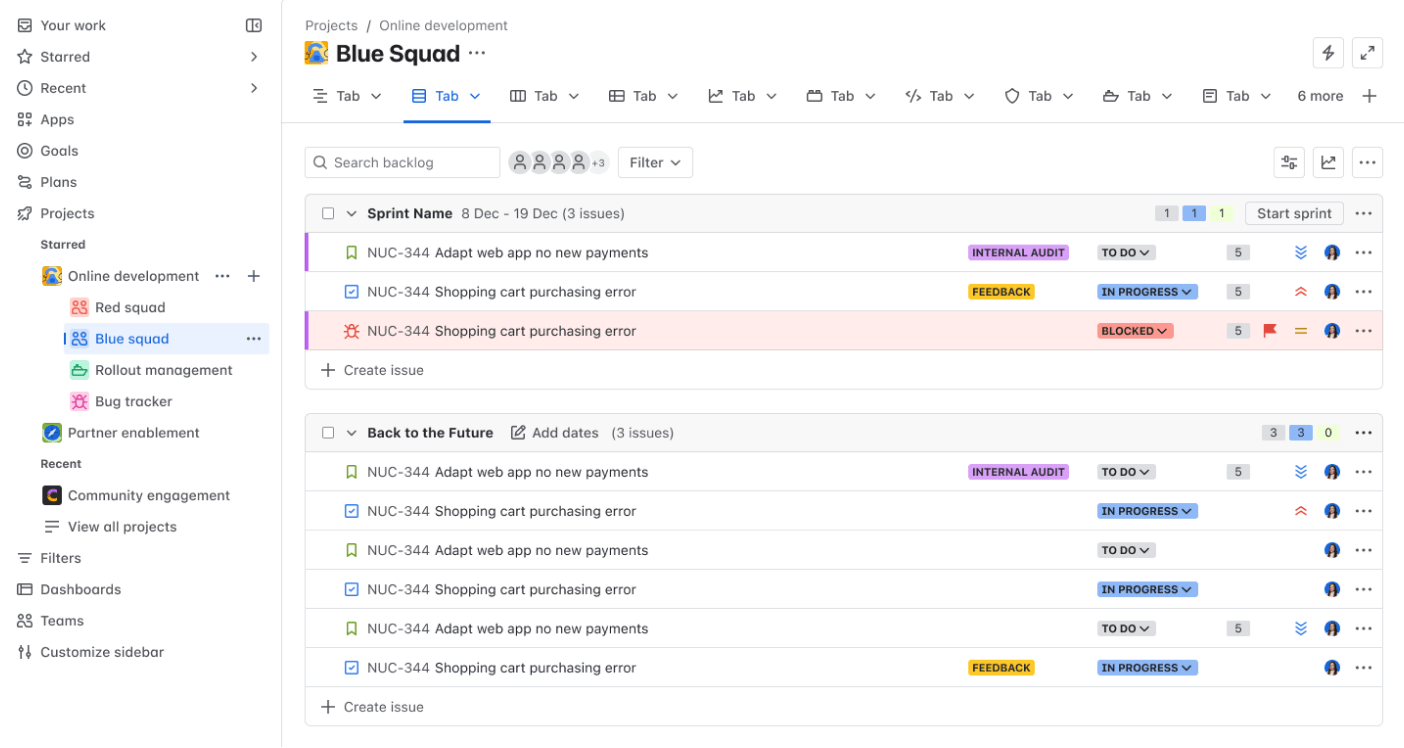Image resolution: width=1404 pixels, height=748 pixels.
Task: Click Add dates for Back to the Future
Action: pyautogui.click(x=554, y=432)
